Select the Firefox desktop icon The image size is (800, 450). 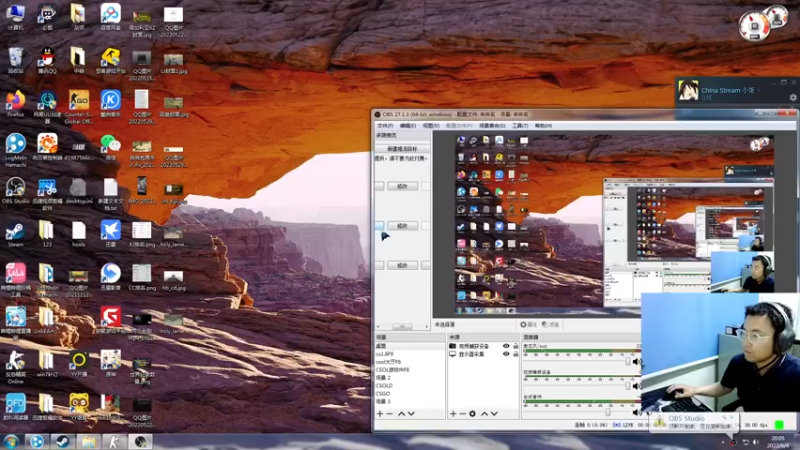point(16,104)
